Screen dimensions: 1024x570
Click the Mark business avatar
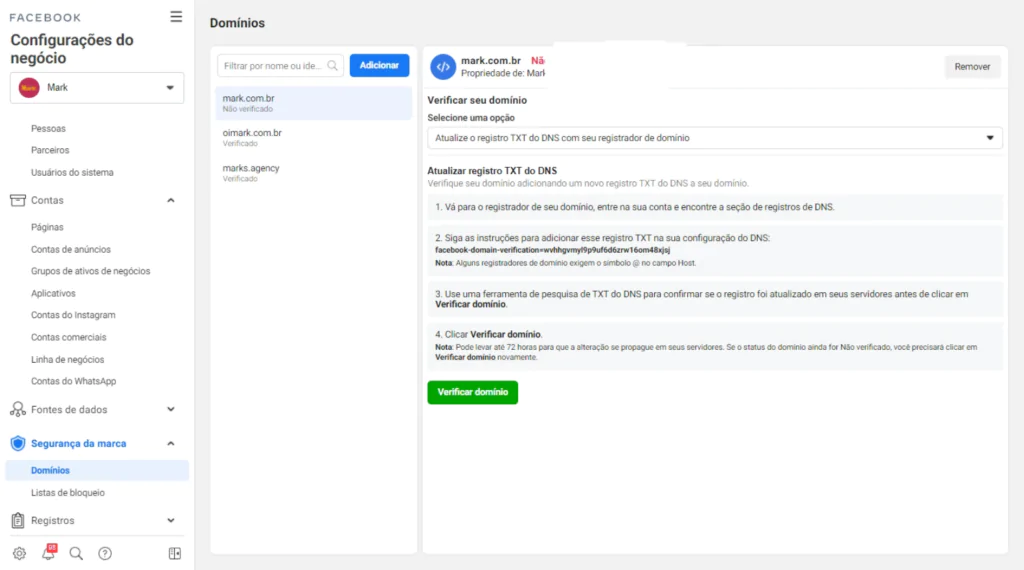pos(29,87)
